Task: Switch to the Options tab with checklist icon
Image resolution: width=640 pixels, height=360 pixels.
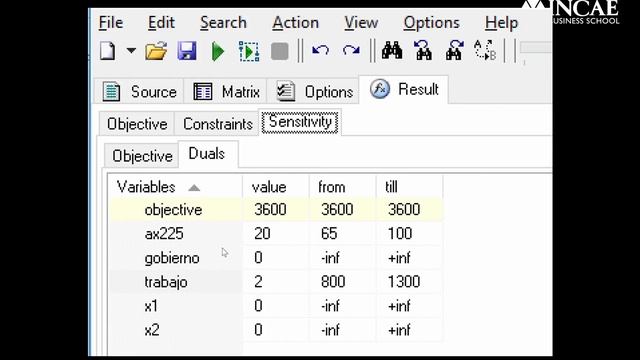Action: (313, 91)
